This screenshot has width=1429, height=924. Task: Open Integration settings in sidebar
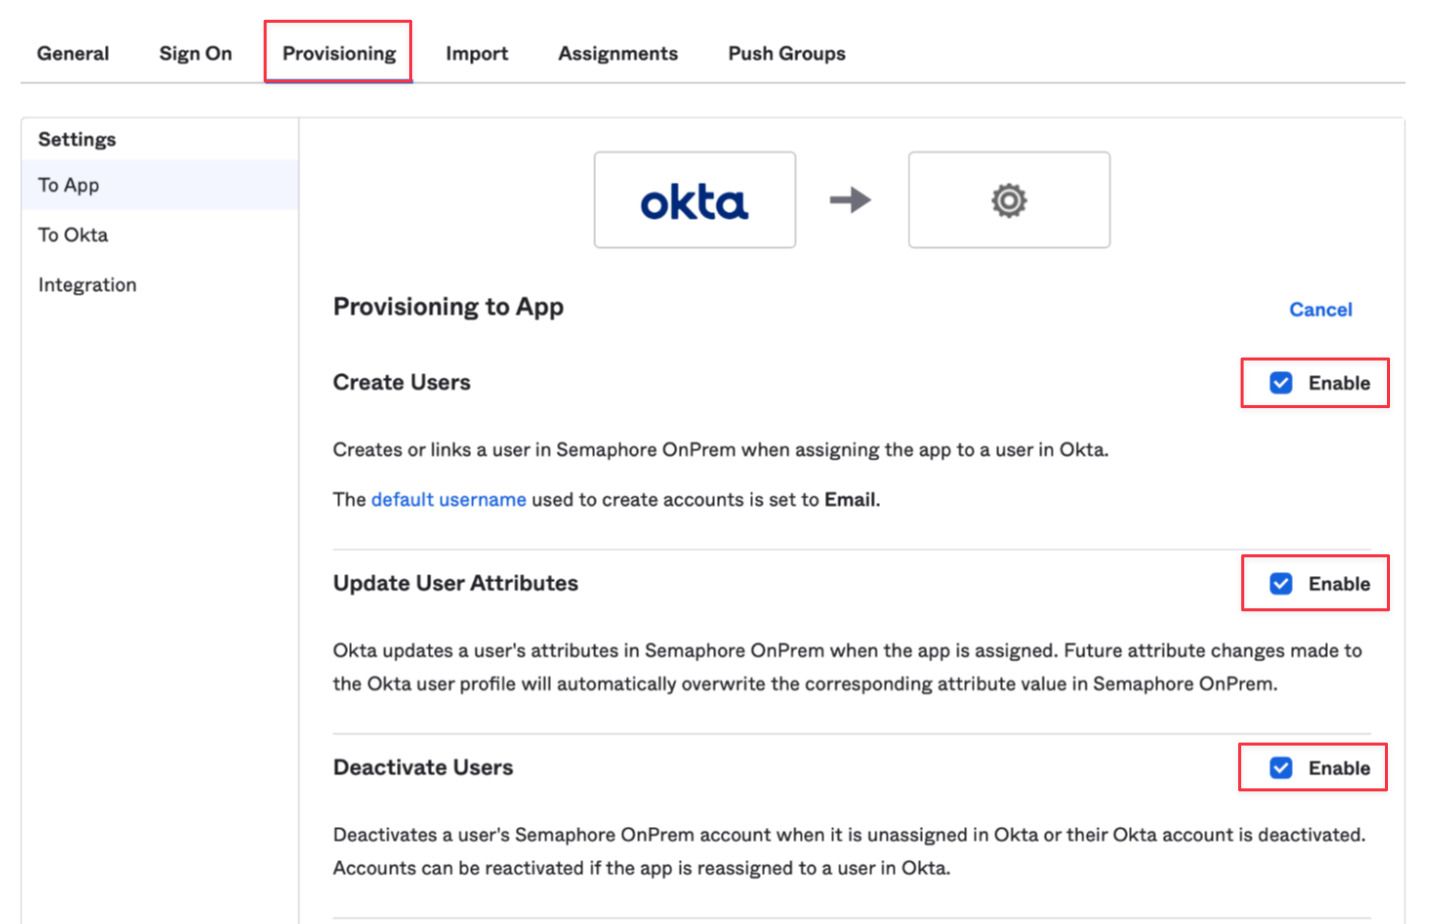[160, 285]
